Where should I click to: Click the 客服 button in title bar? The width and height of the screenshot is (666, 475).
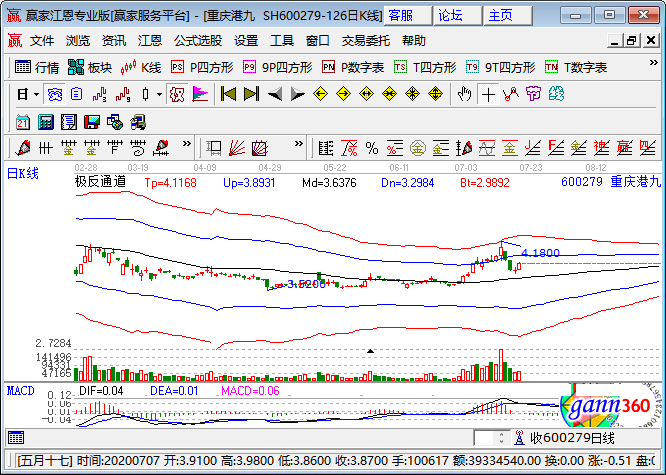(408, 16)
